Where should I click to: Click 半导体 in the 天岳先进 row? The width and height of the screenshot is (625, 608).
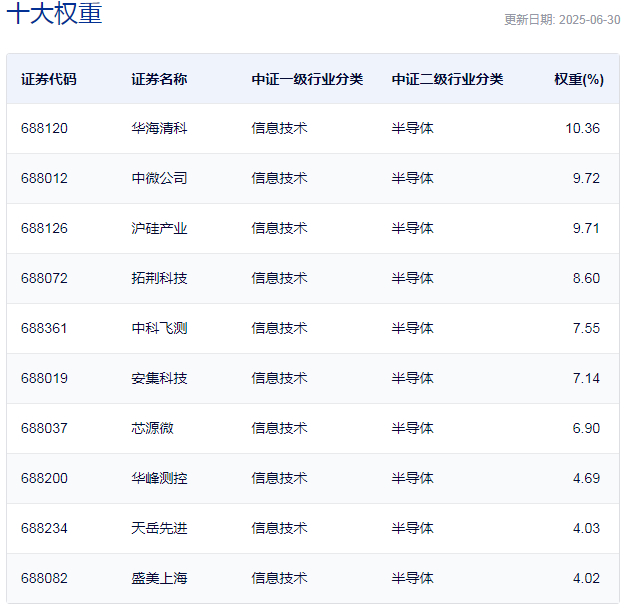(413, 528)
